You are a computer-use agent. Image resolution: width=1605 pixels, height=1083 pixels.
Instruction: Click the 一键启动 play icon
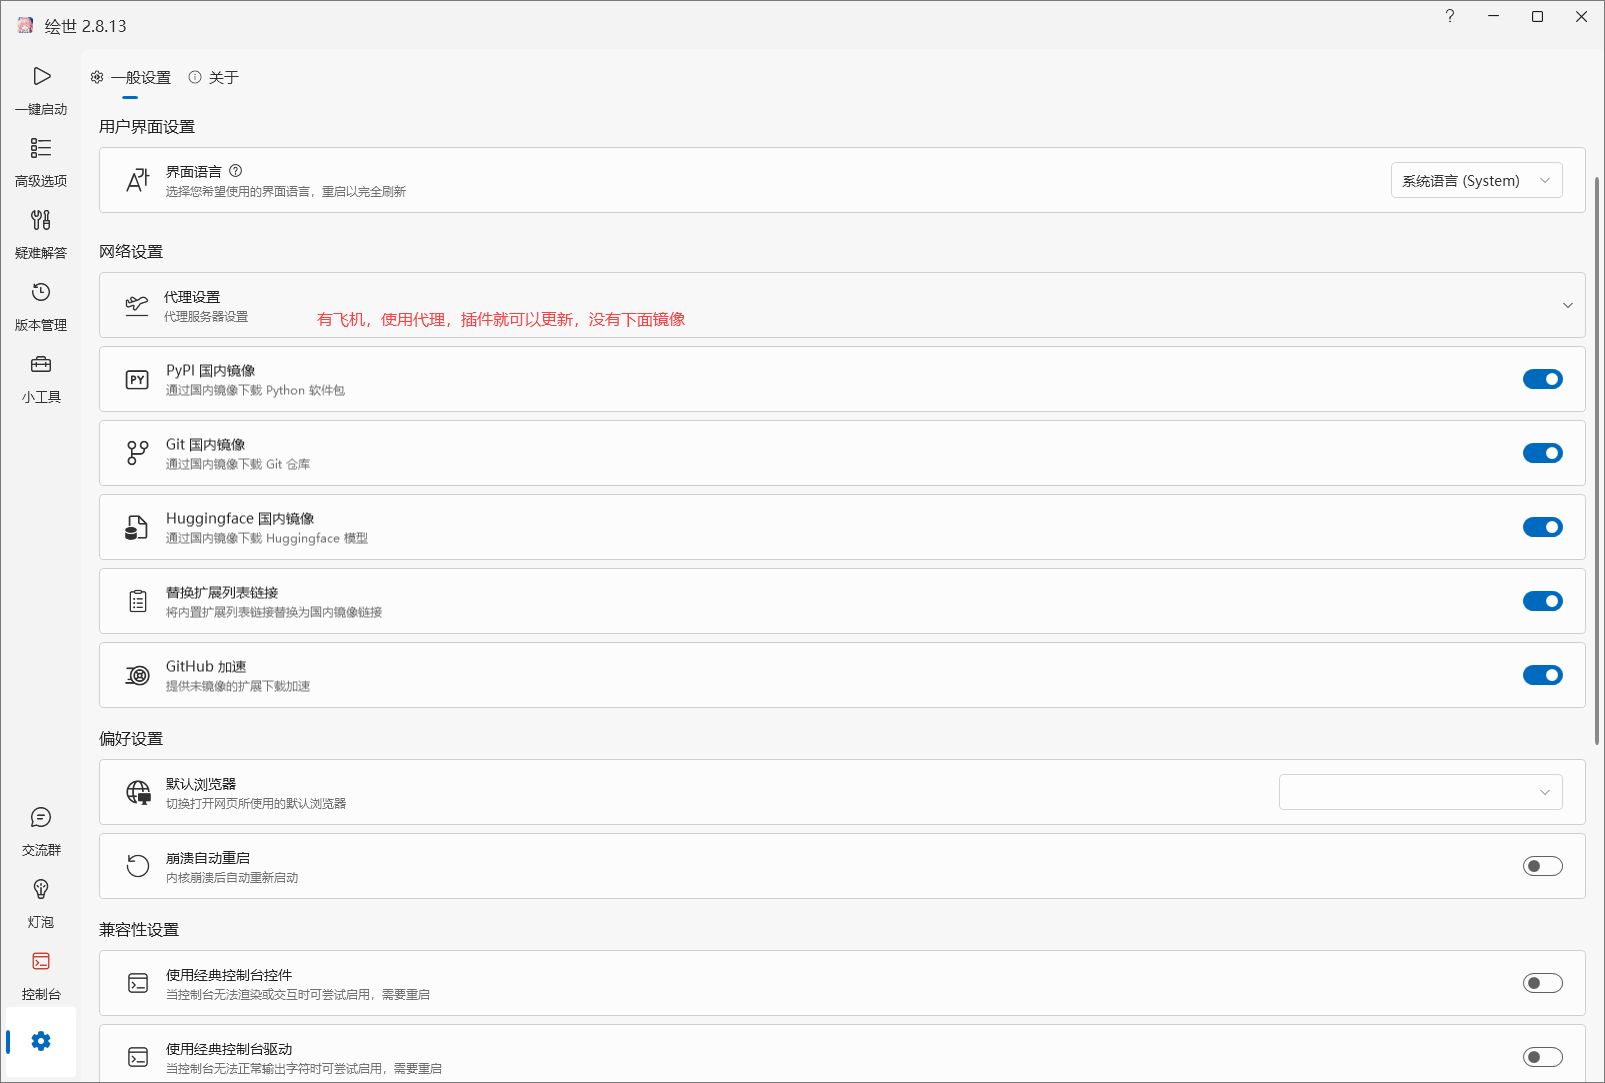pyautogui.click(x=41, y=77)
